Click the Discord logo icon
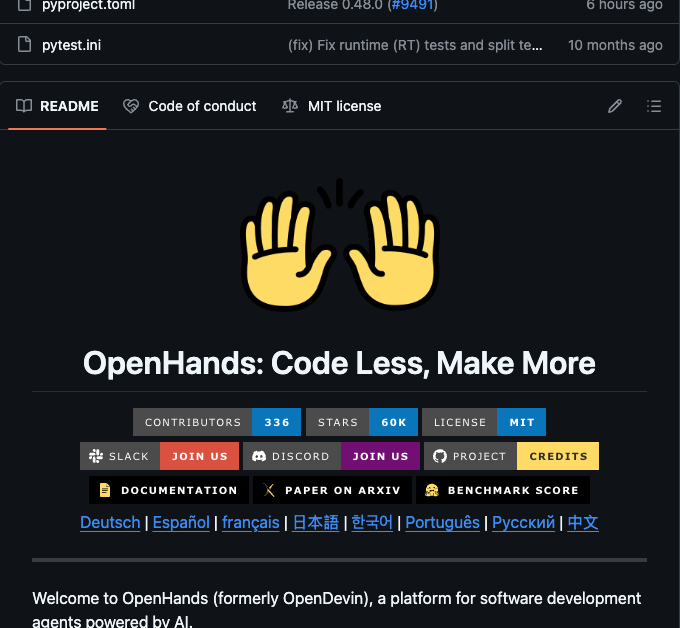 (x=259, y=456)
